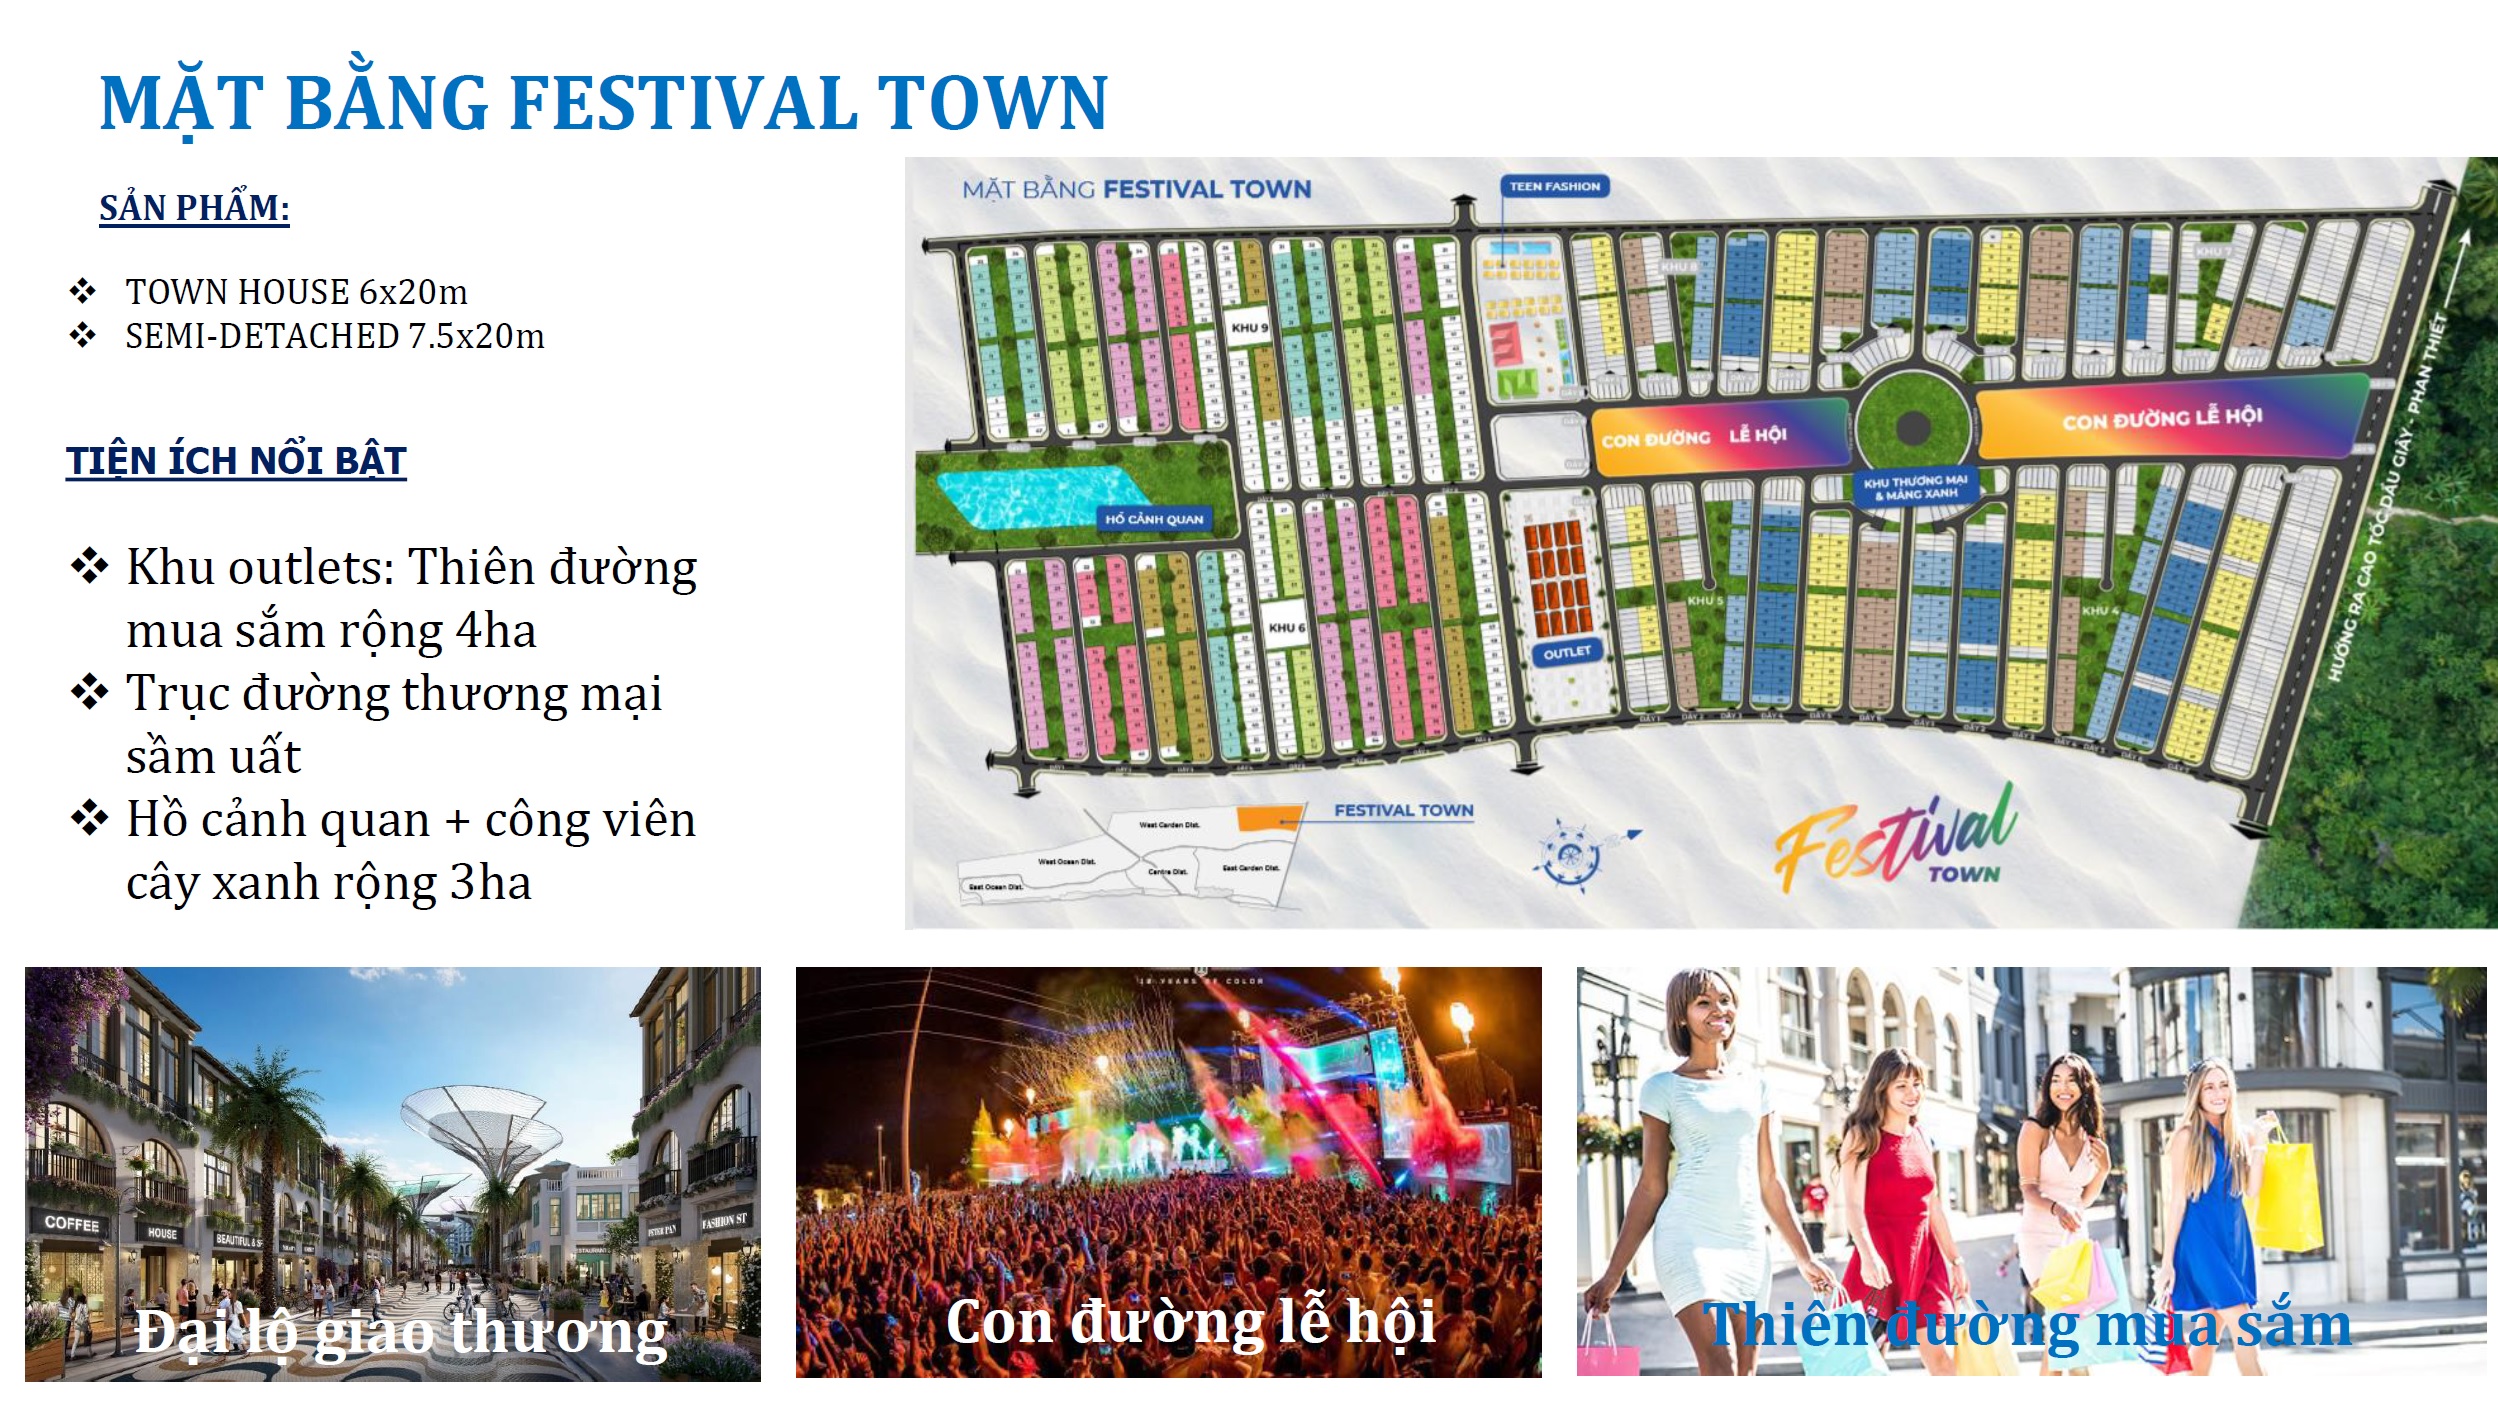Click the green central roundabout on the map

tap(1913, 426)
